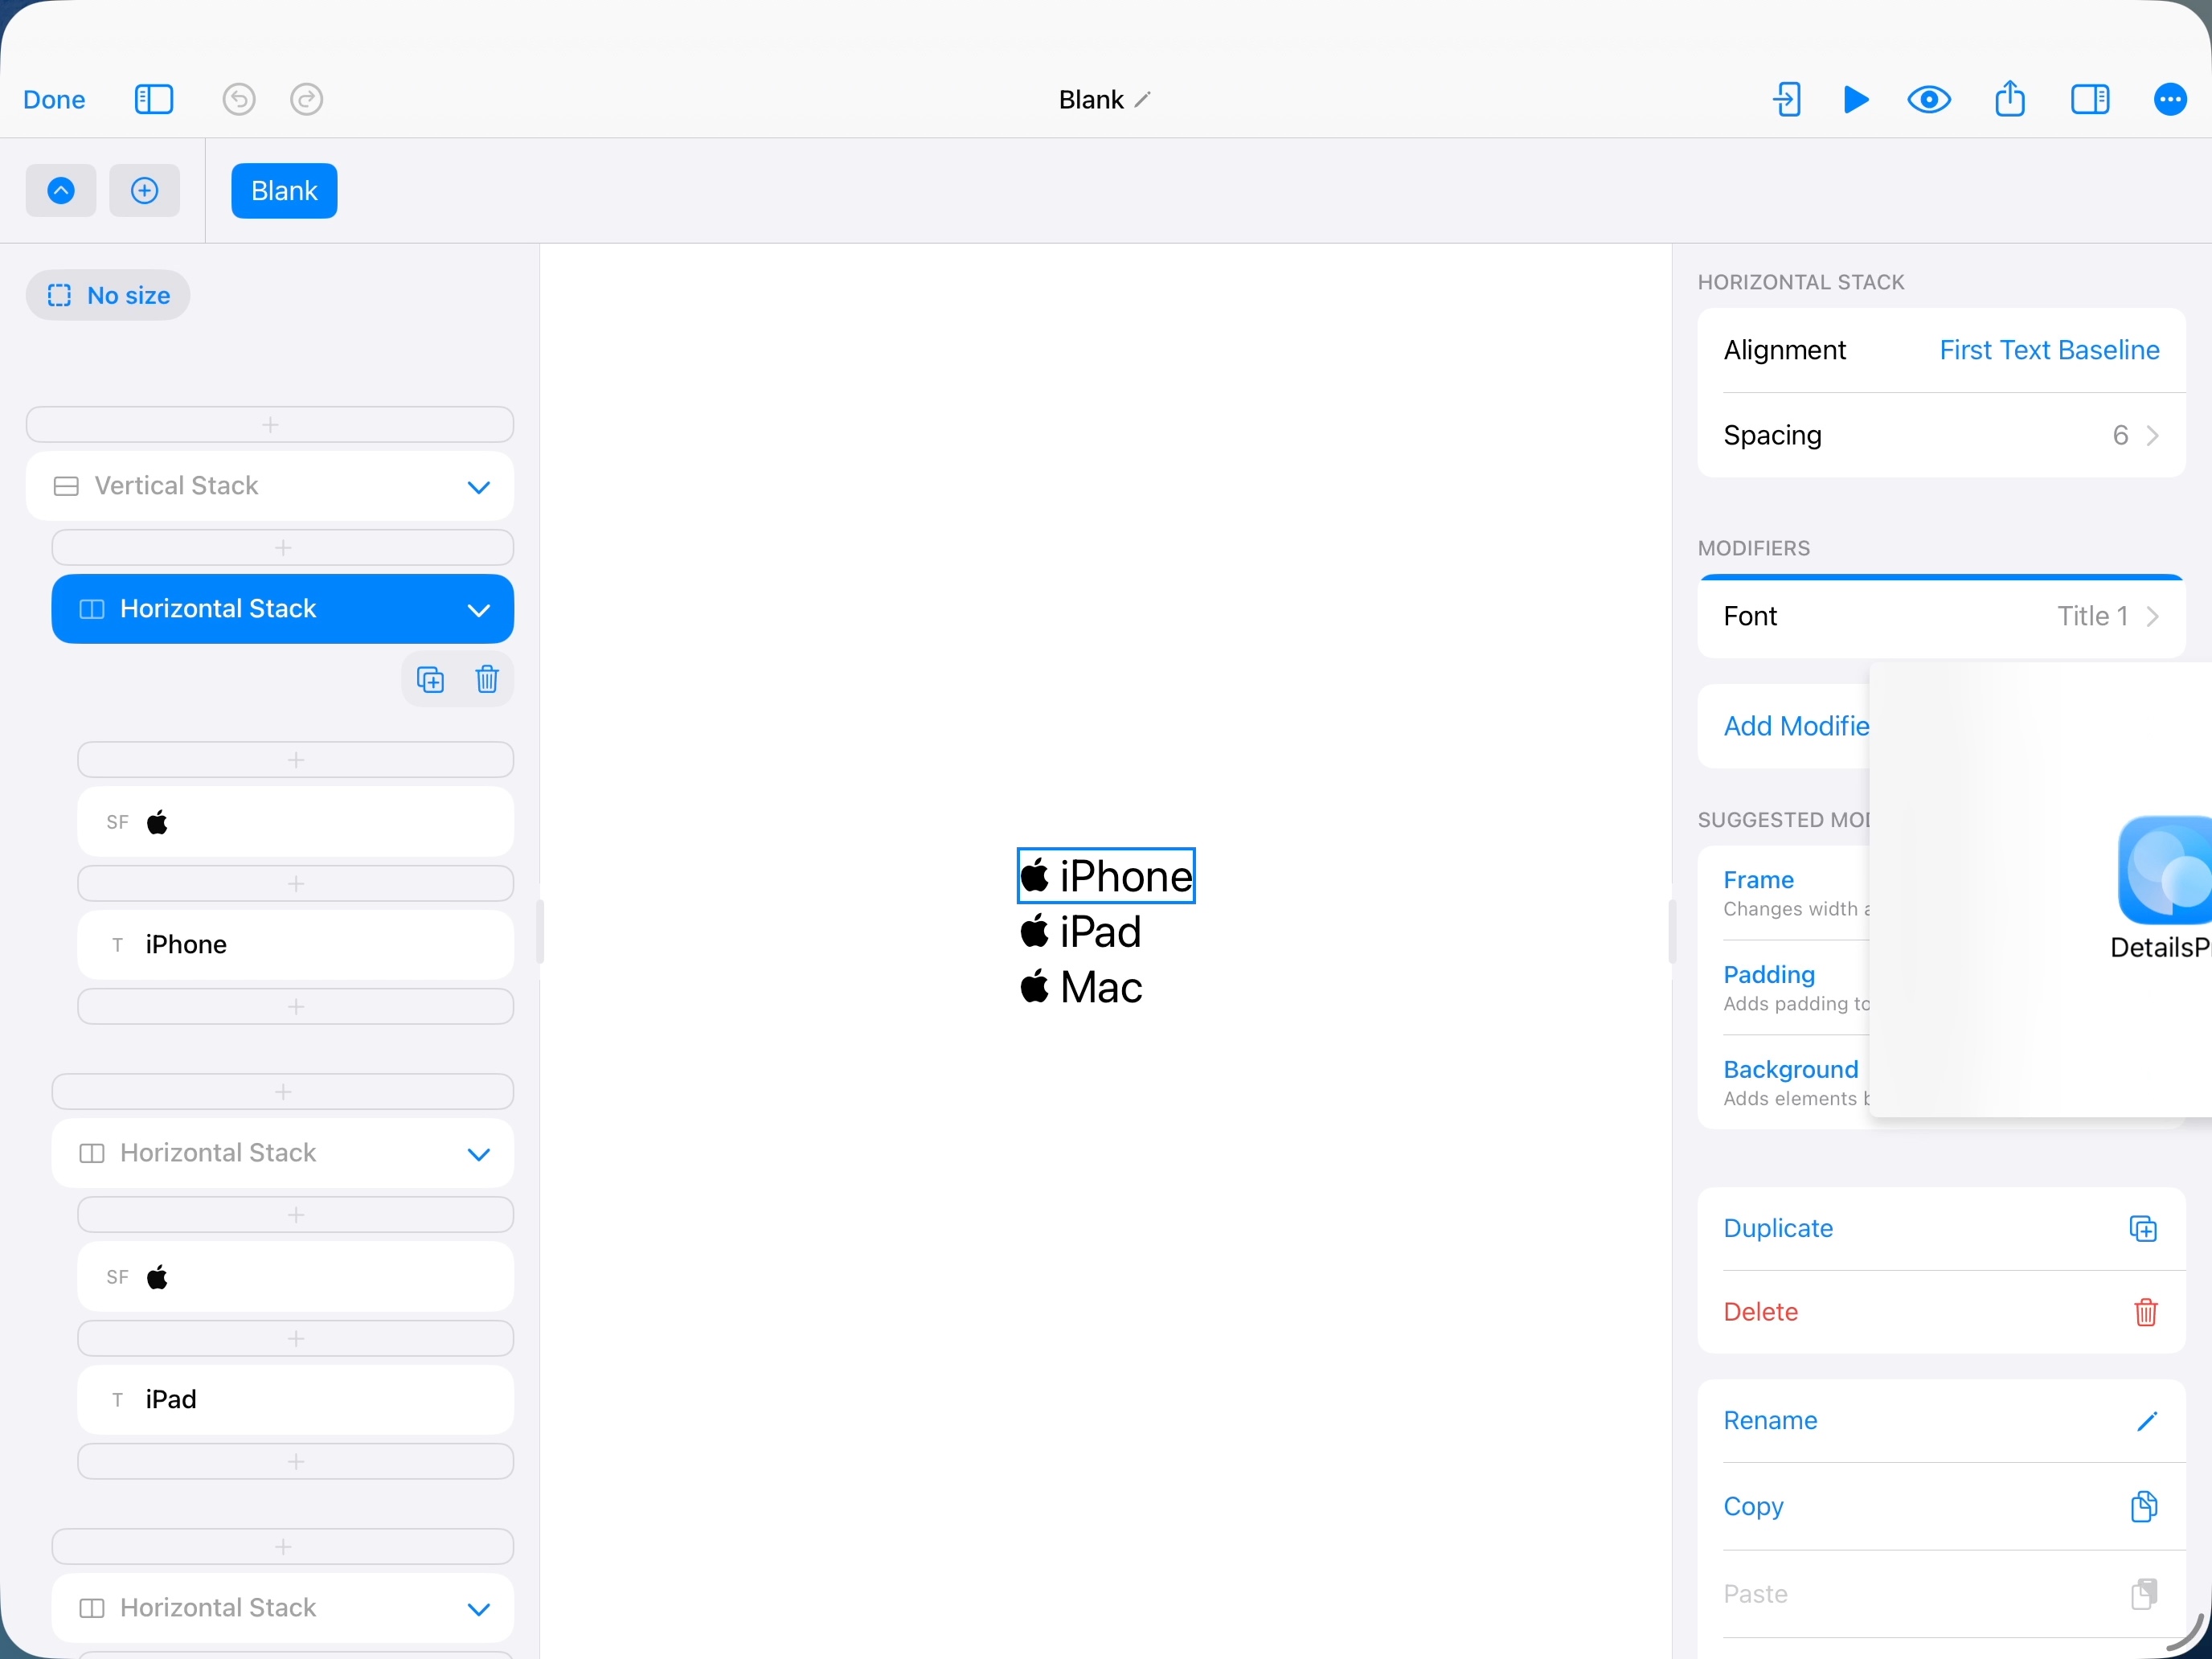
Task: Click the red trash icon in inspector
Action: coord(2146,1312)
